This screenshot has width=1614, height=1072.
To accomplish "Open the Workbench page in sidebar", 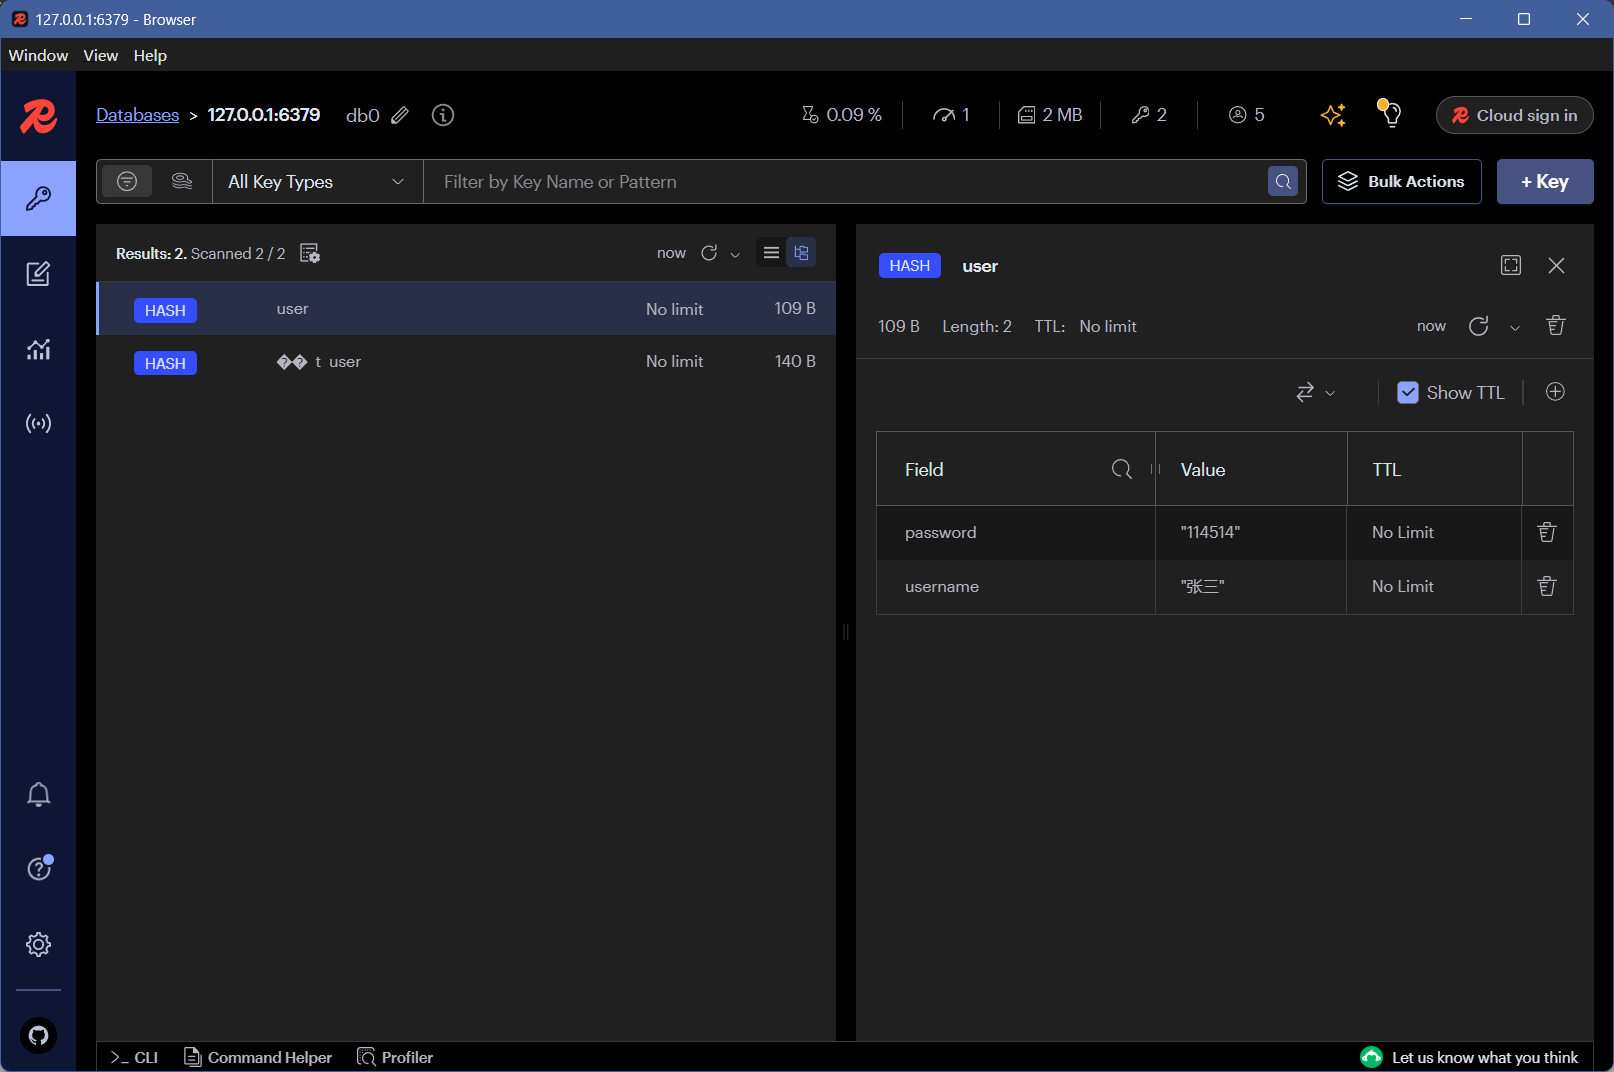I will [38, 274].
